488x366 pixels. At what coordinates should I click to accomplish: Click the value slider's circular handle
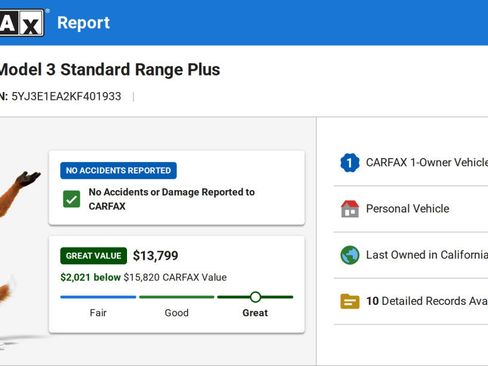[x=255, y=297]
